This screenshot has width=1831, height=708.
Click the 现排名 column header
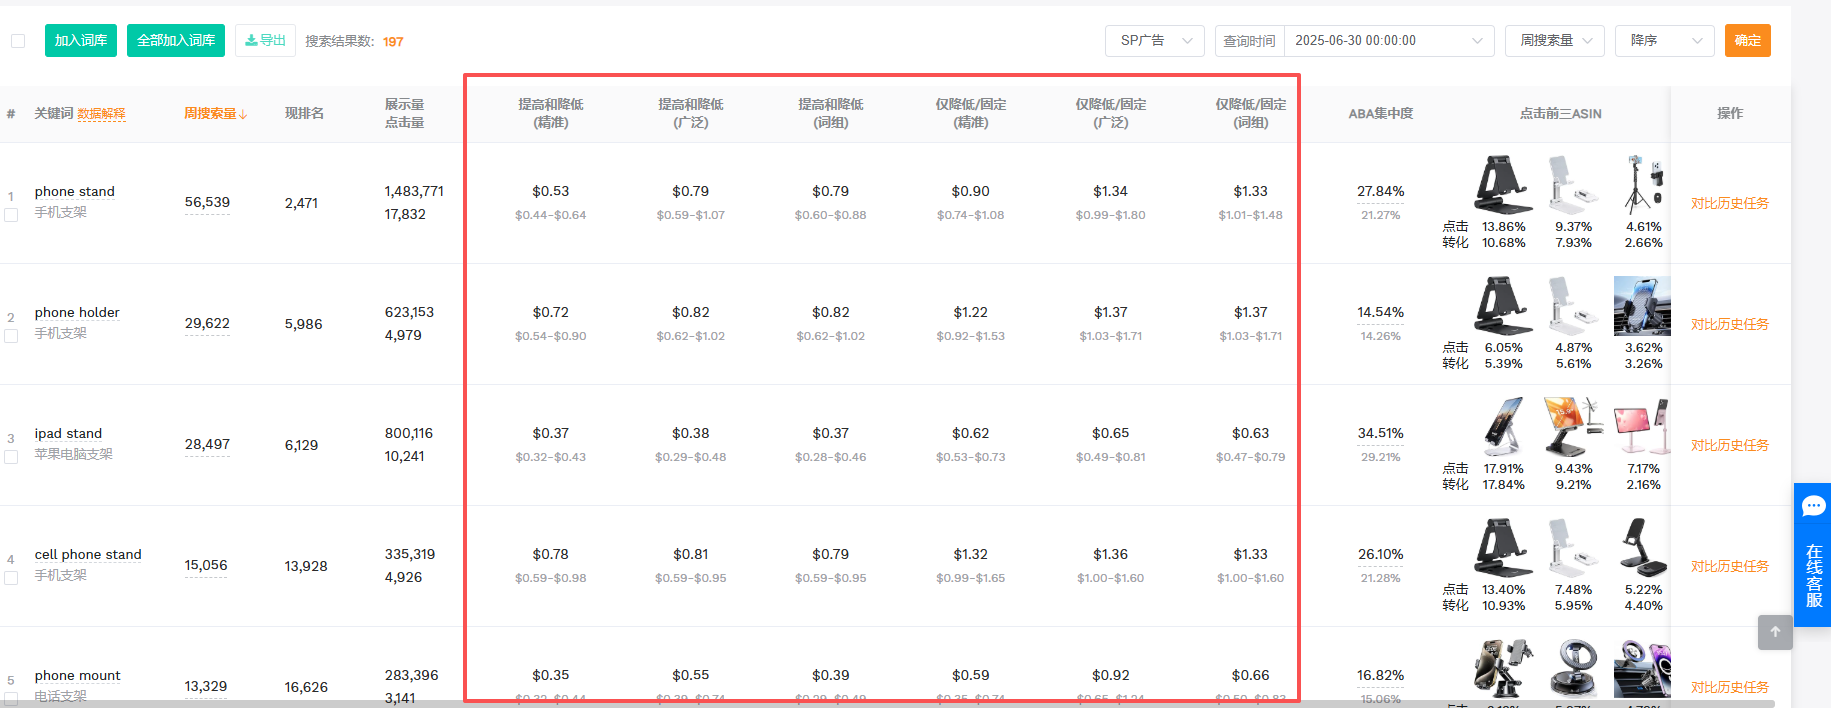[x=304, y=114]
